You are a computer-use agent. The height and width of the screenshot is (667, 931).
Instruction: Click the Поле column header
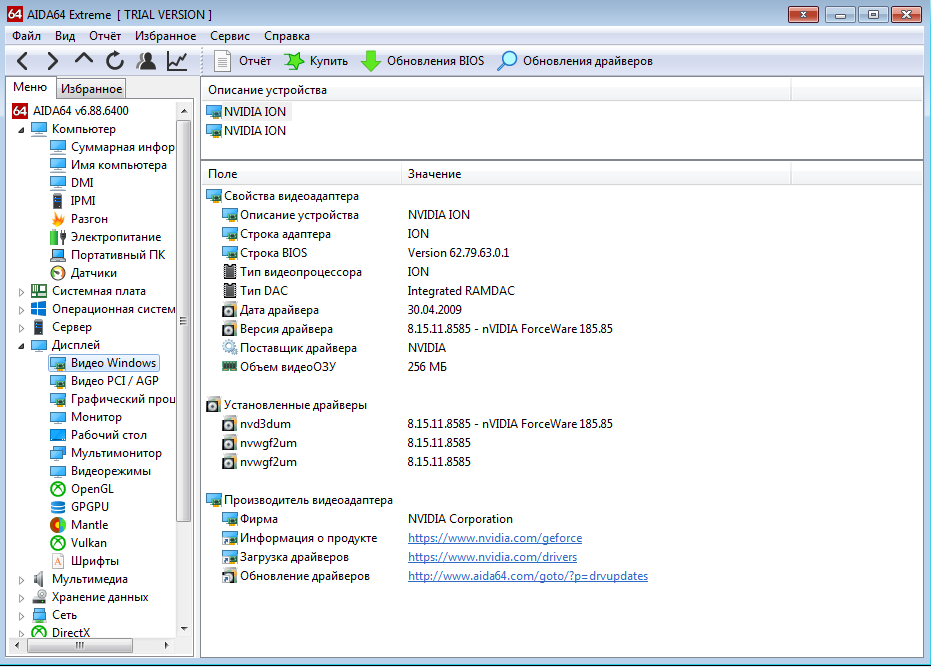tap(302, 174)
